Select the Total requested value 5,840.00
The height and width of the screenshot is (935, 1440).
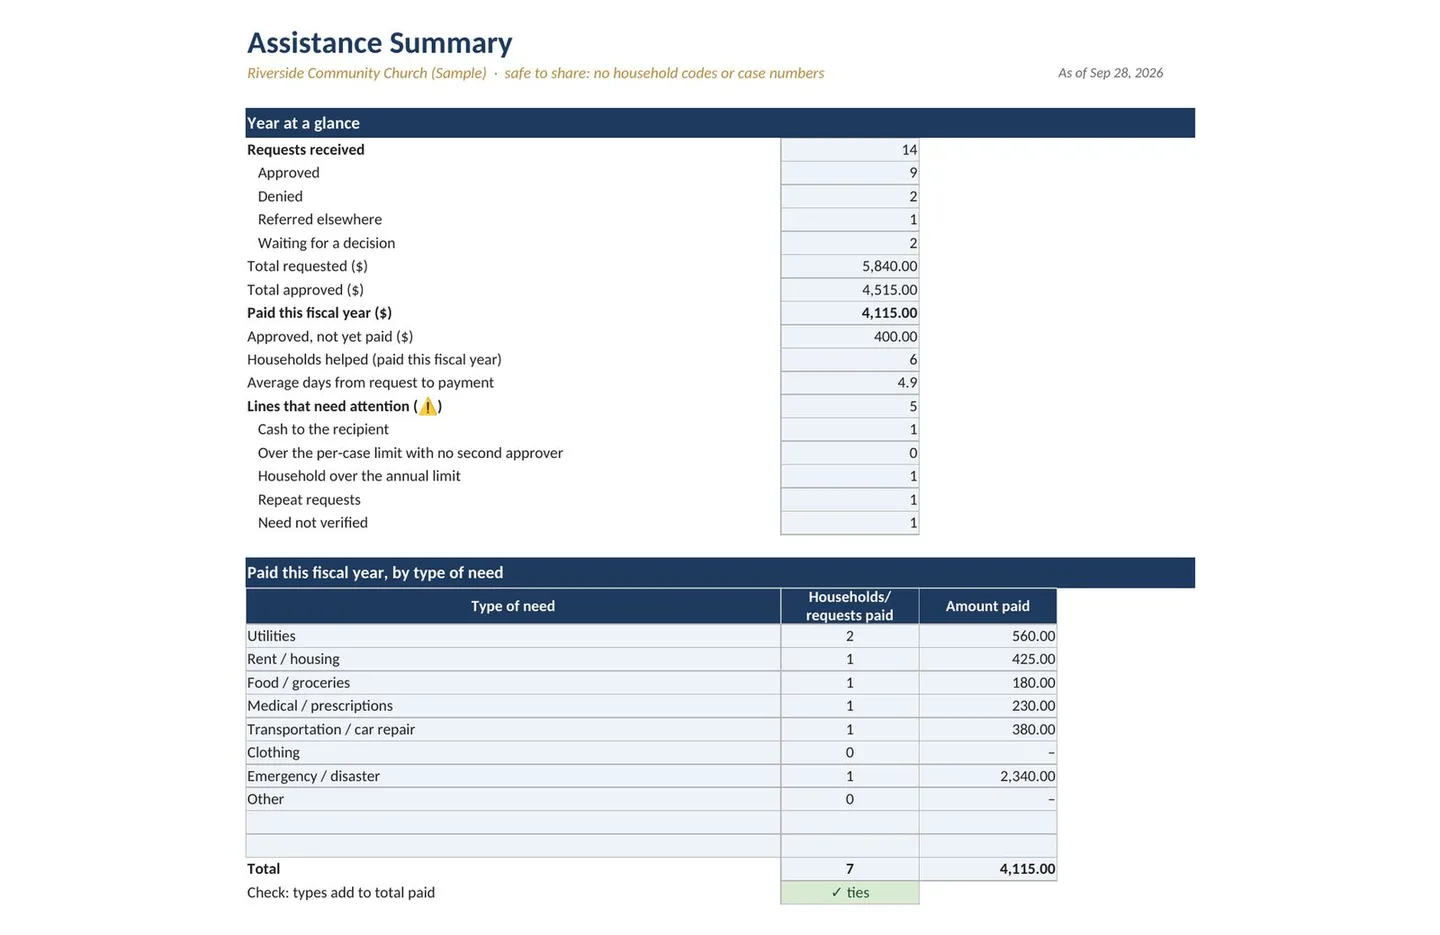[x=850, y=266]
